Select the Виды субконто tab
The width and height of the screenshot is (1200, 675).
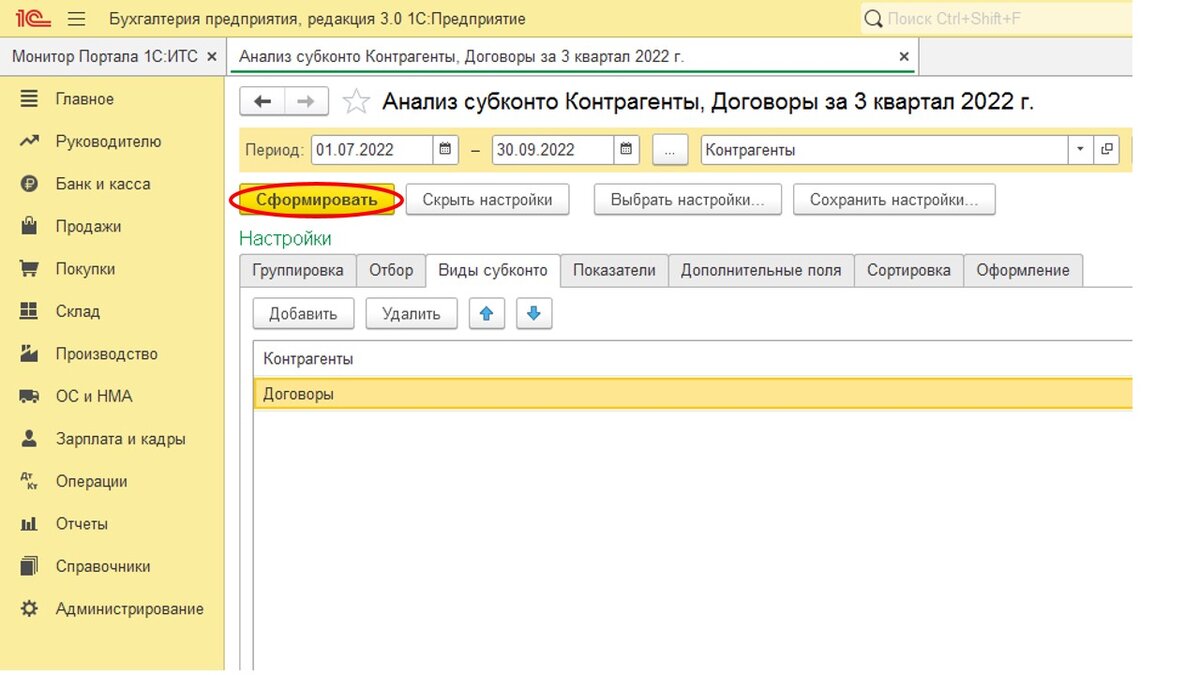click(x=493, y=270)
